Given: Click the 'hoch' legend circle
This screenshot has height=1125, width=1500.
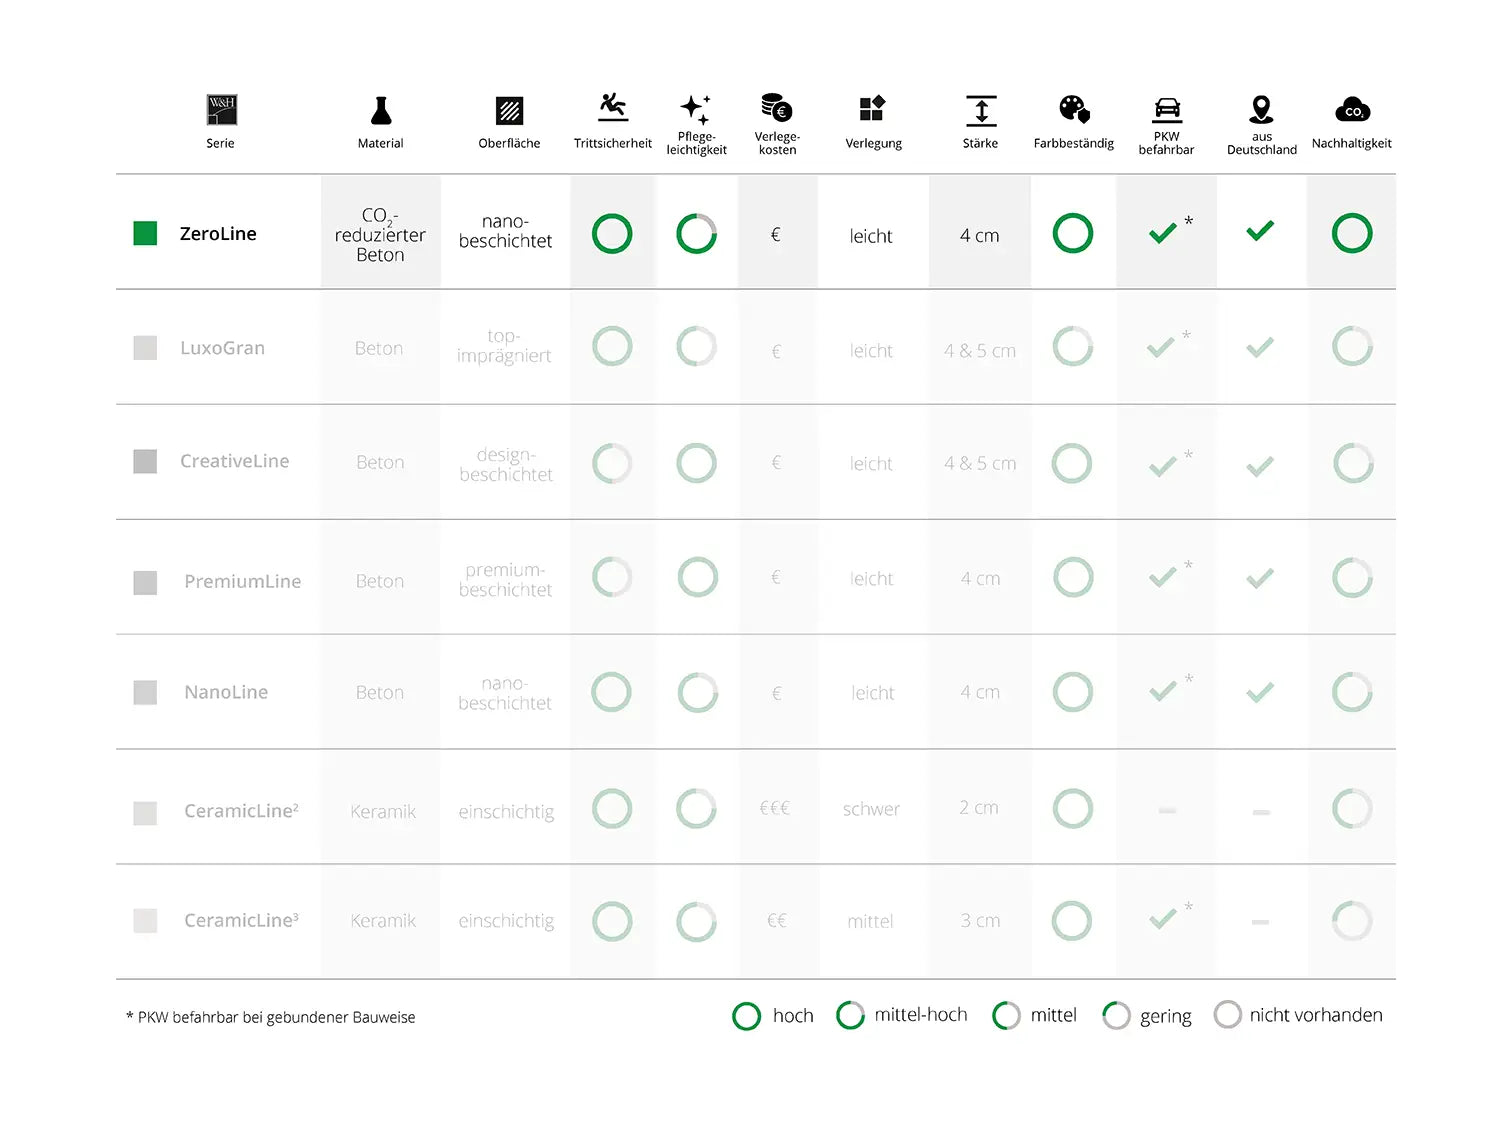Looking at the screenshot, I should point(746,1016).
